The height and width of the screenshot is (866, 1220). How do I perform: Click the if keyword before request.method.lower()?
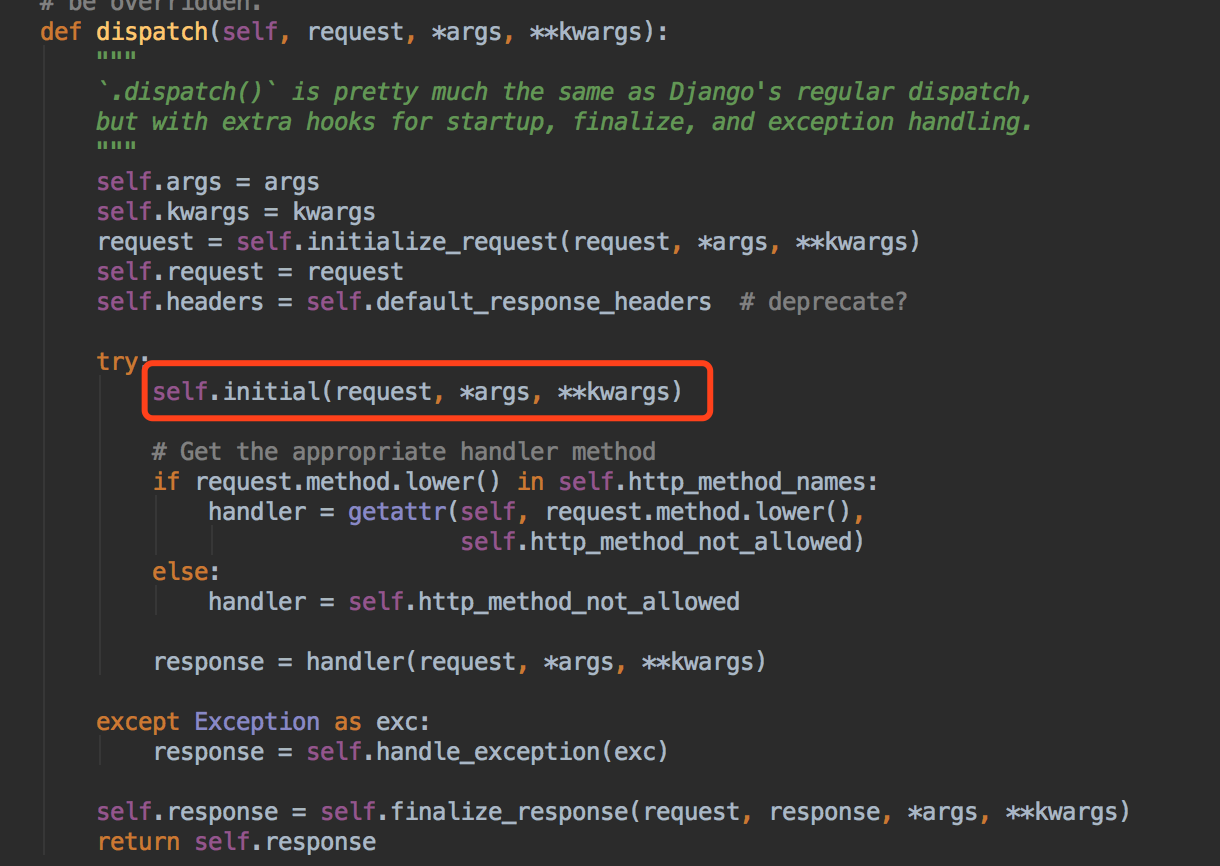pos(166,482)
